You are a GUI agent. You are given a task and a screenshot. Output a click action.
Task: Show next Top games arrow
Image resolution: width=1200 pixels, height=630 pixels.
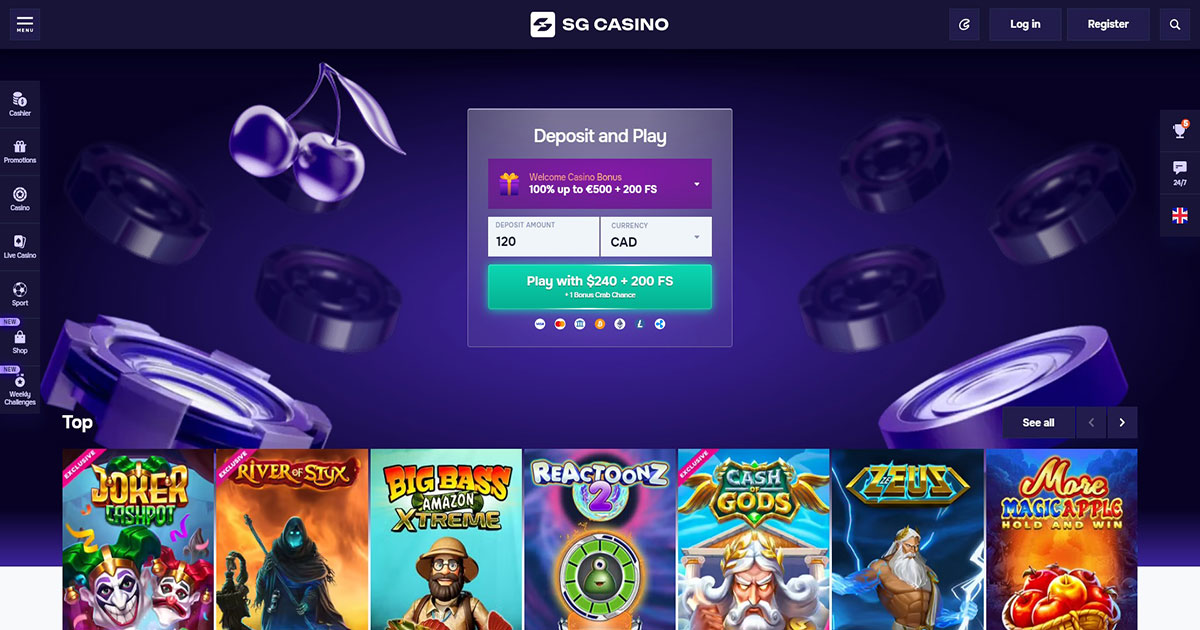tap(1122, 423)
